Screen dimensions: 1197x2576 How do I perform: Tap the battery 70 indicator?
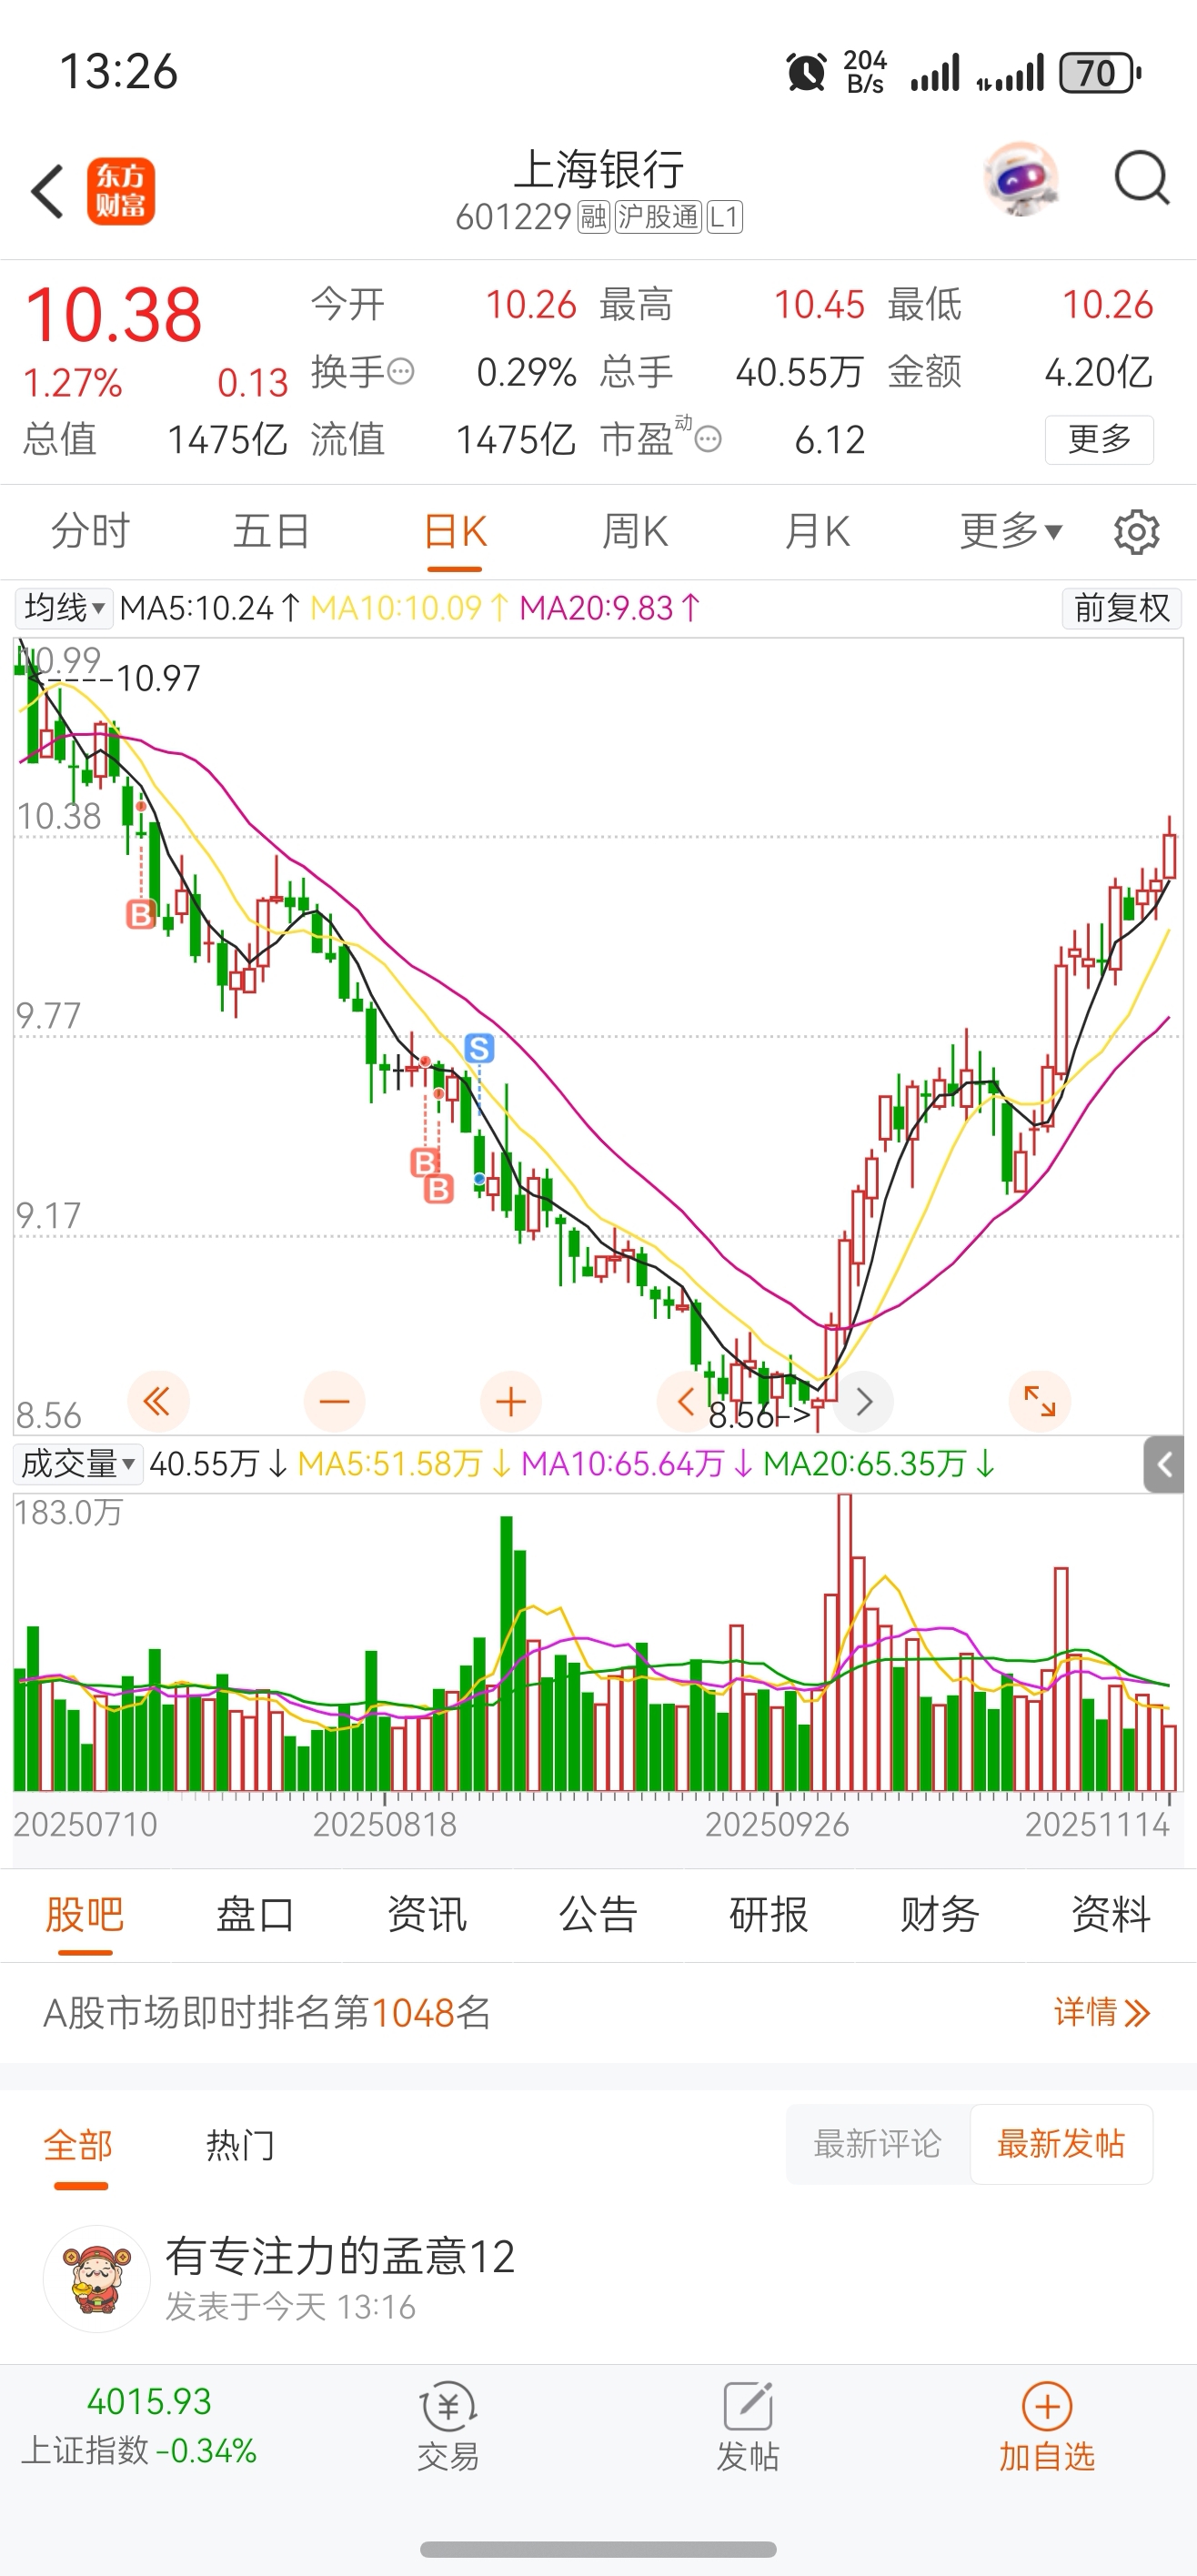[x=1100, y=72]
